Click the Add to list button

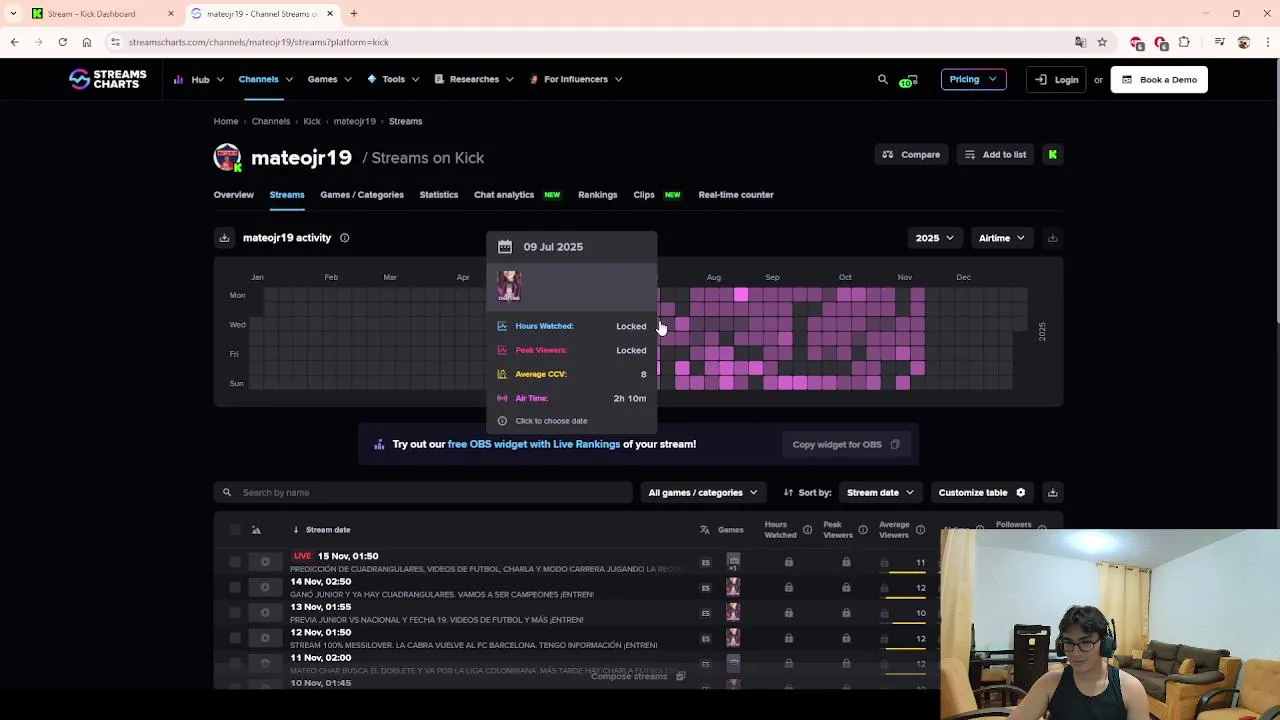pos(995,154)
